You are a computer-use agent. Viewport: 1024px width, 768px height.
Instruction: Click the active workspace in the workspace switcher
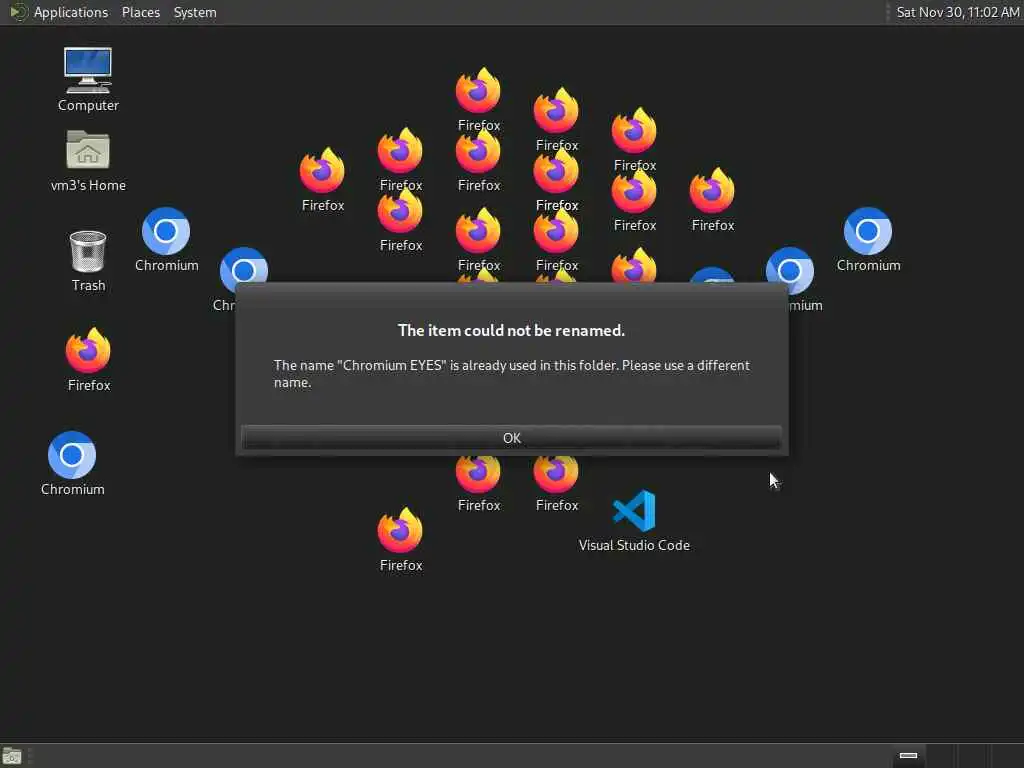click(908, 756)
